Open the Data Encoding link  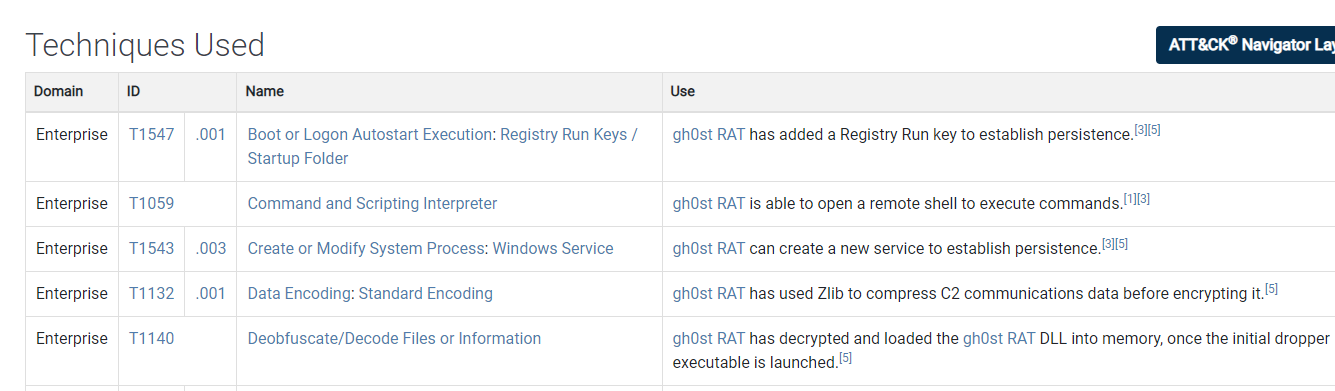[x=300, y=293]
